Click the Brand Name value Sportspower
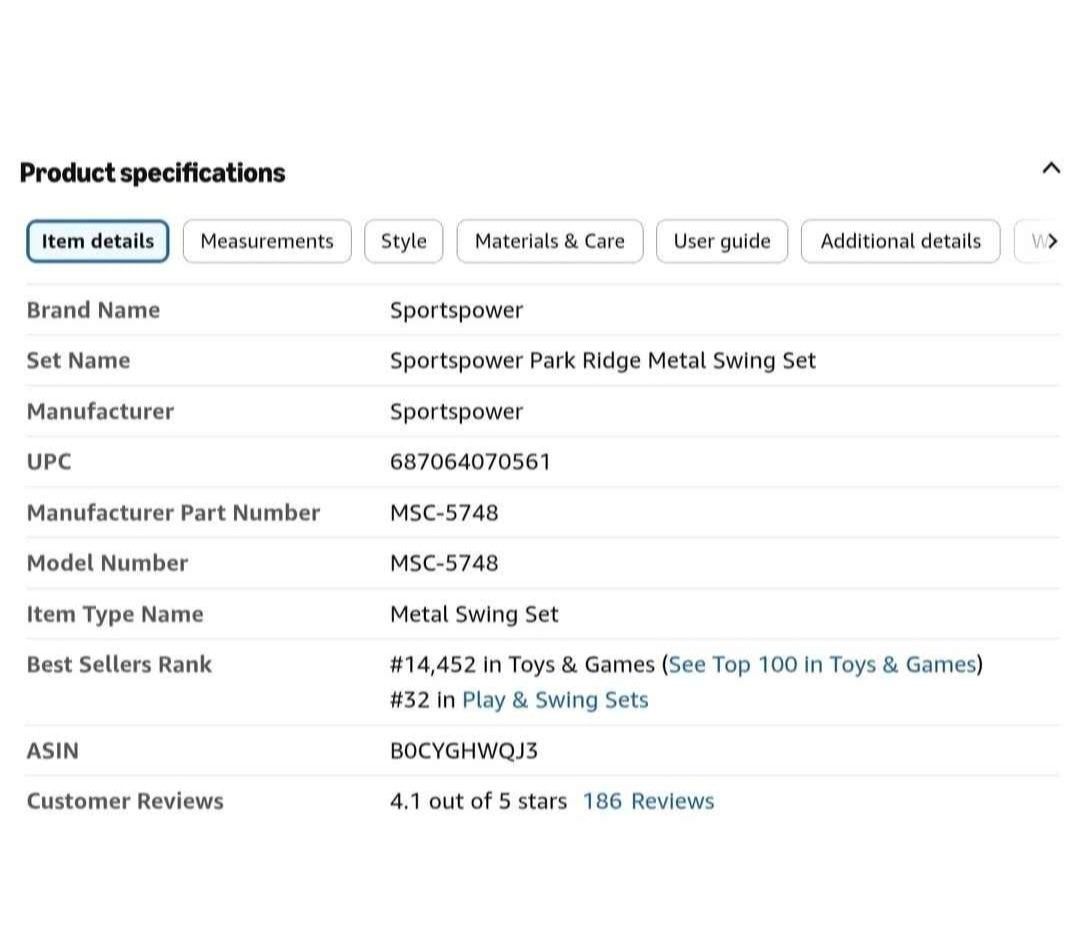 [x=457, y=311]
